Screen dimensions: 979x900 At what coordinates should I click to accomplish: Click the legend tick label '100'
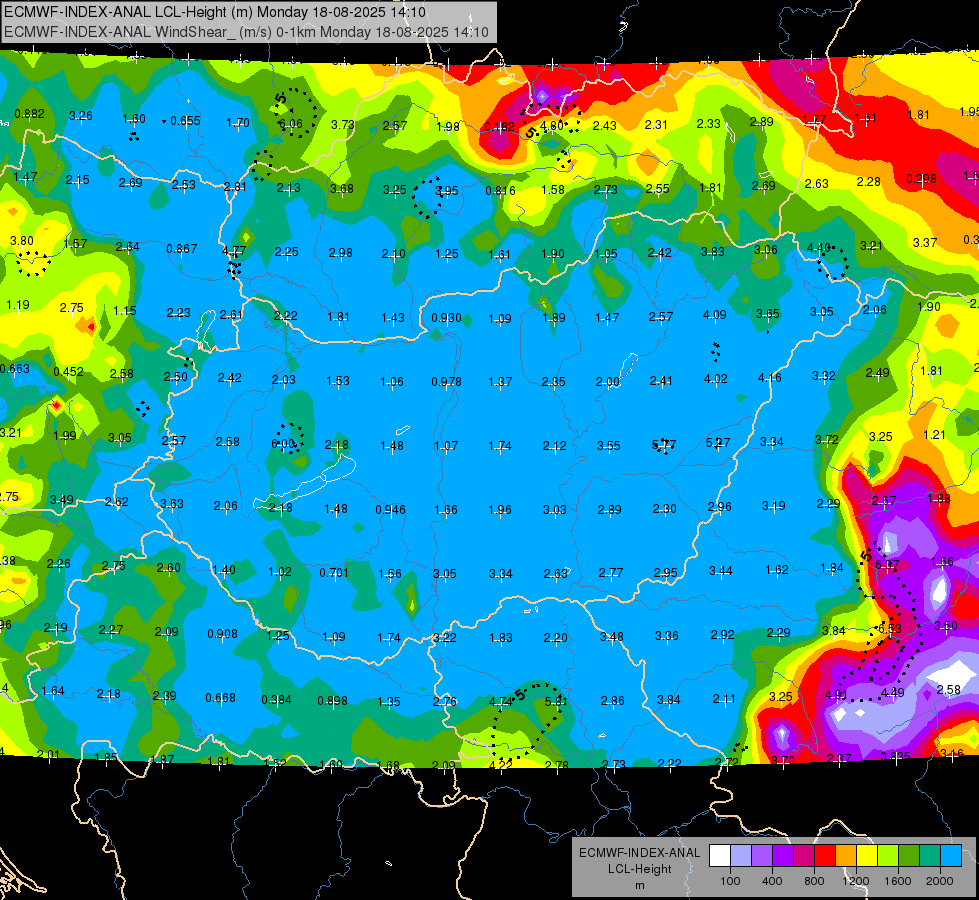pos(730,881)
